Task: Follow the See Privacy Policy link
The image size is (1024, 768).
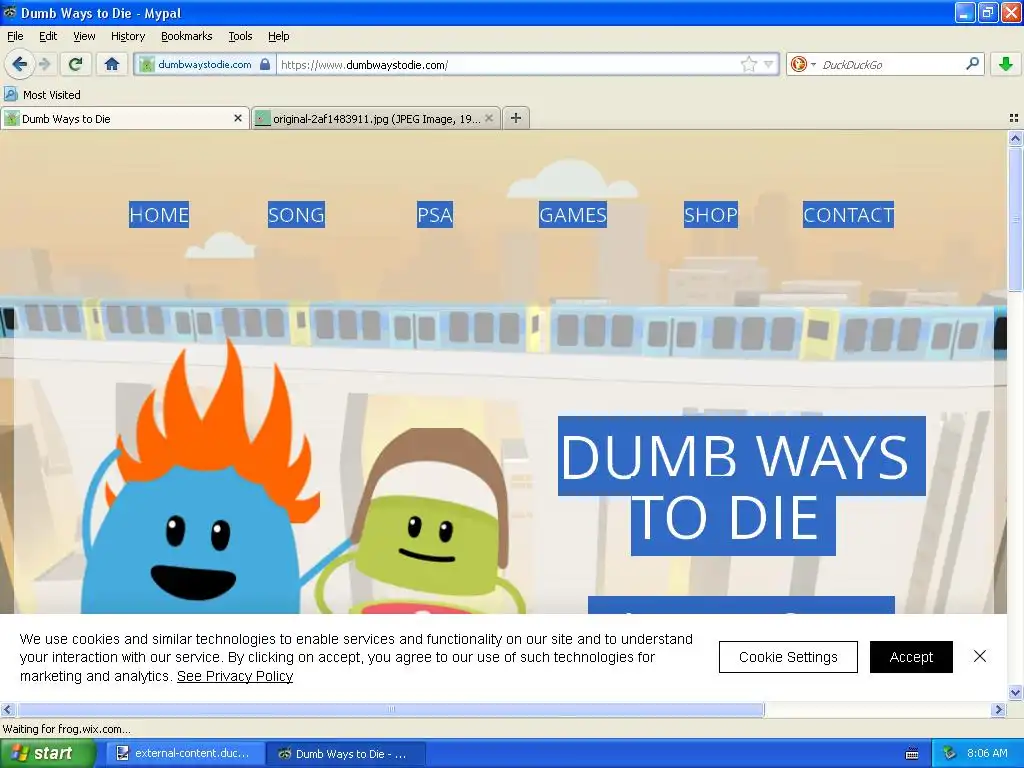Action: point(235,676)
